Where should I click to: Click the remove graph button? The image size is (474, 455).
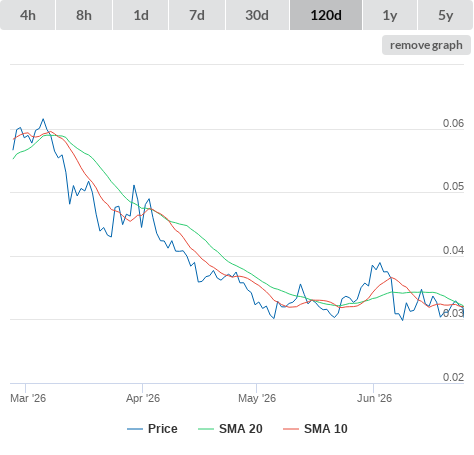pyautogui.click(x=426, y=45)
